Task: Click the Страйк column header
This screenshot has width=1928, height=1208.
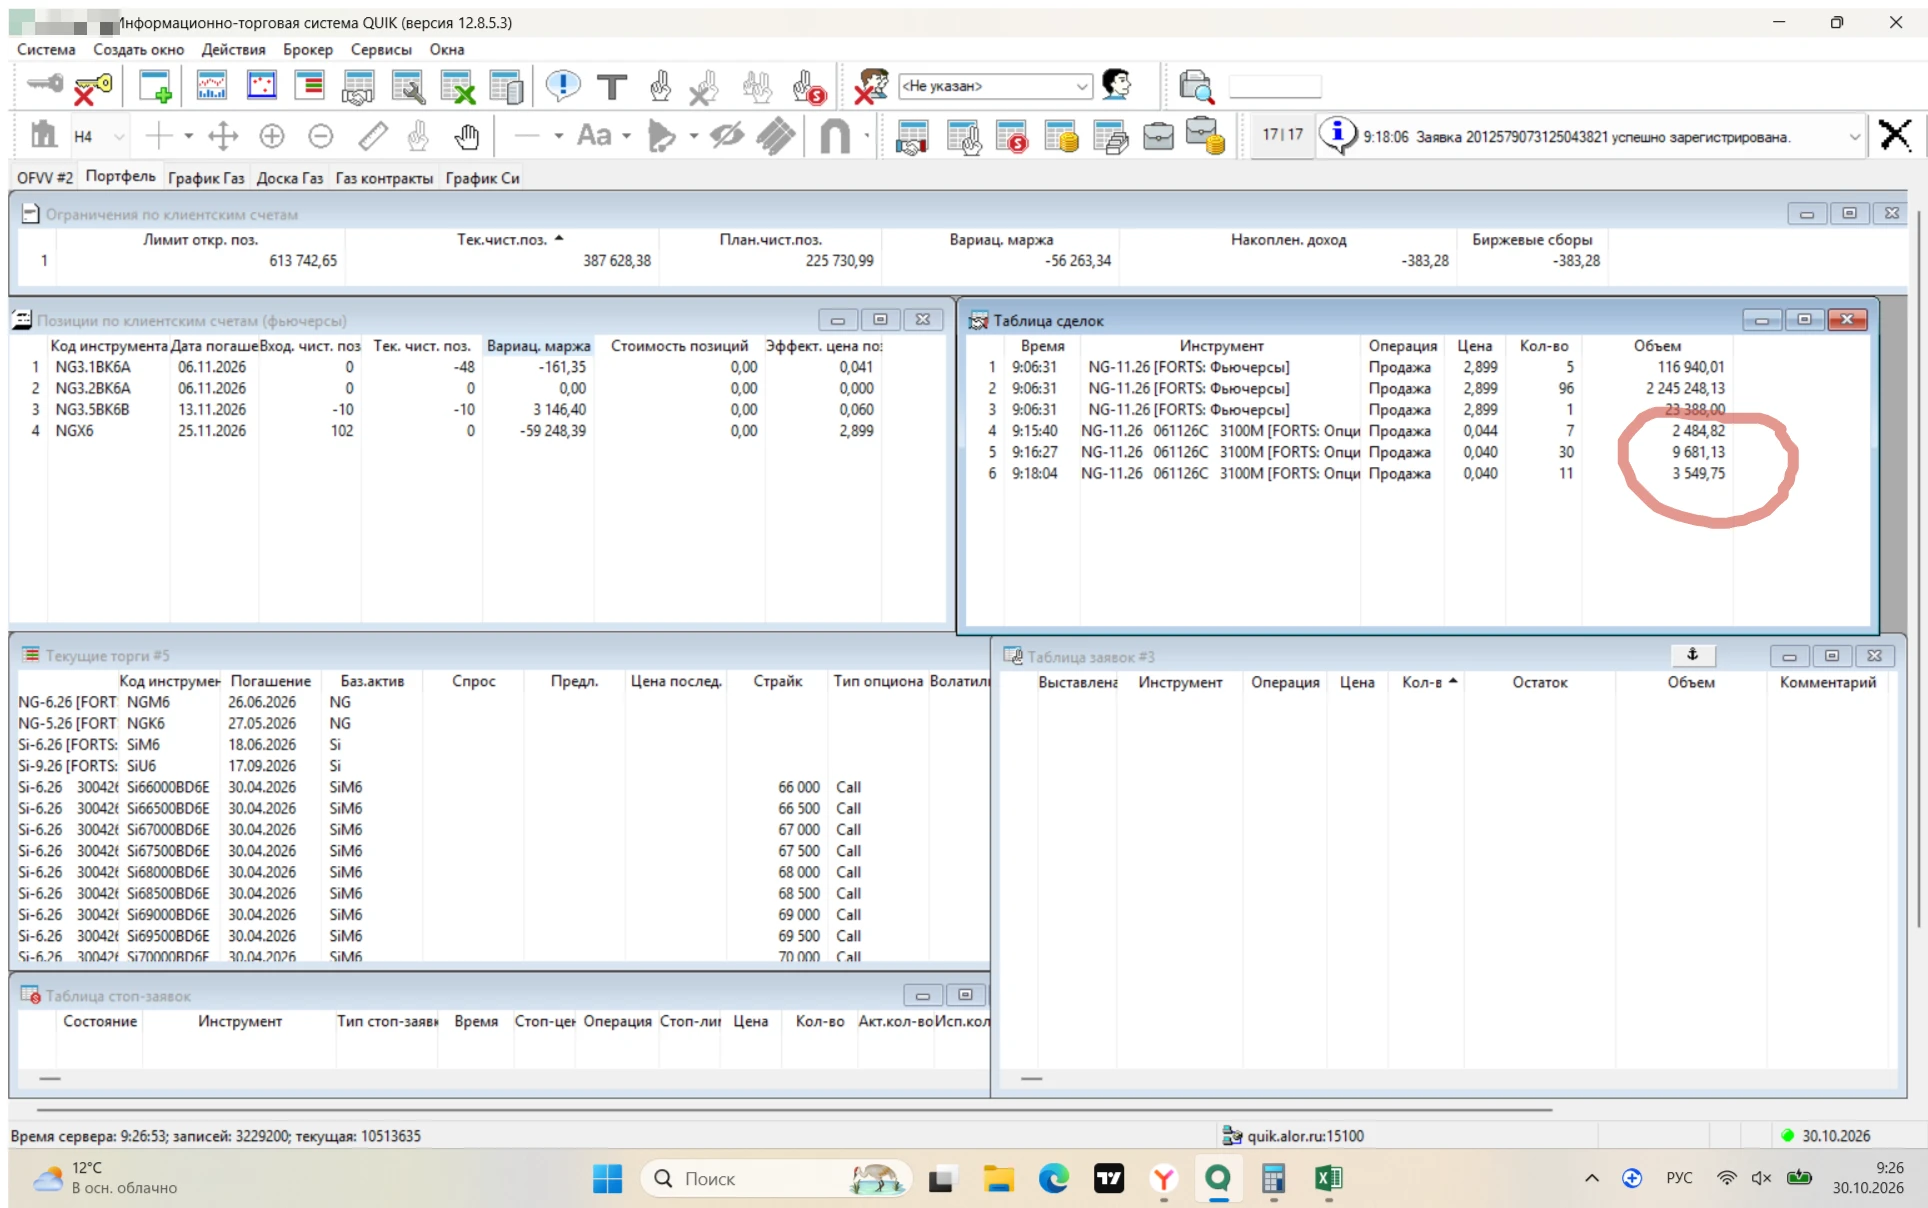Action: coord(777,681)
